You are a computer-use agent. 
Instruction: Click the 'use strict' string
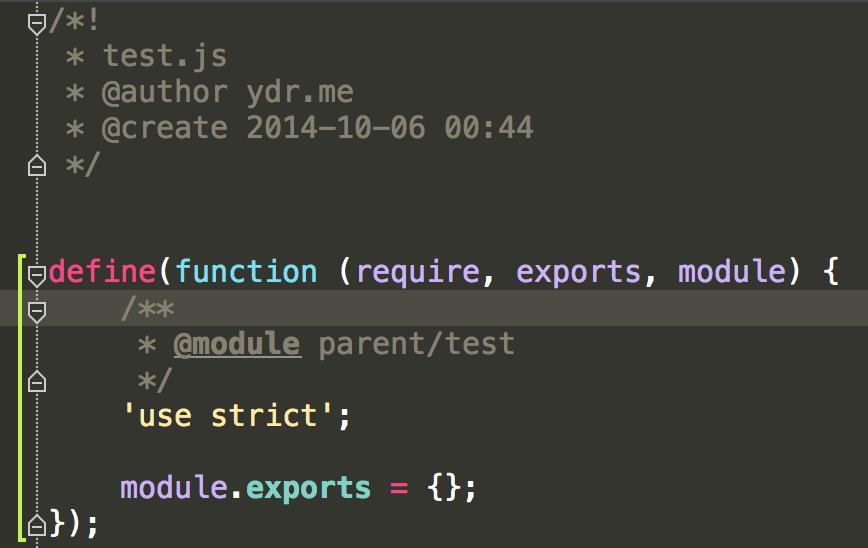[x=227, y=415]
